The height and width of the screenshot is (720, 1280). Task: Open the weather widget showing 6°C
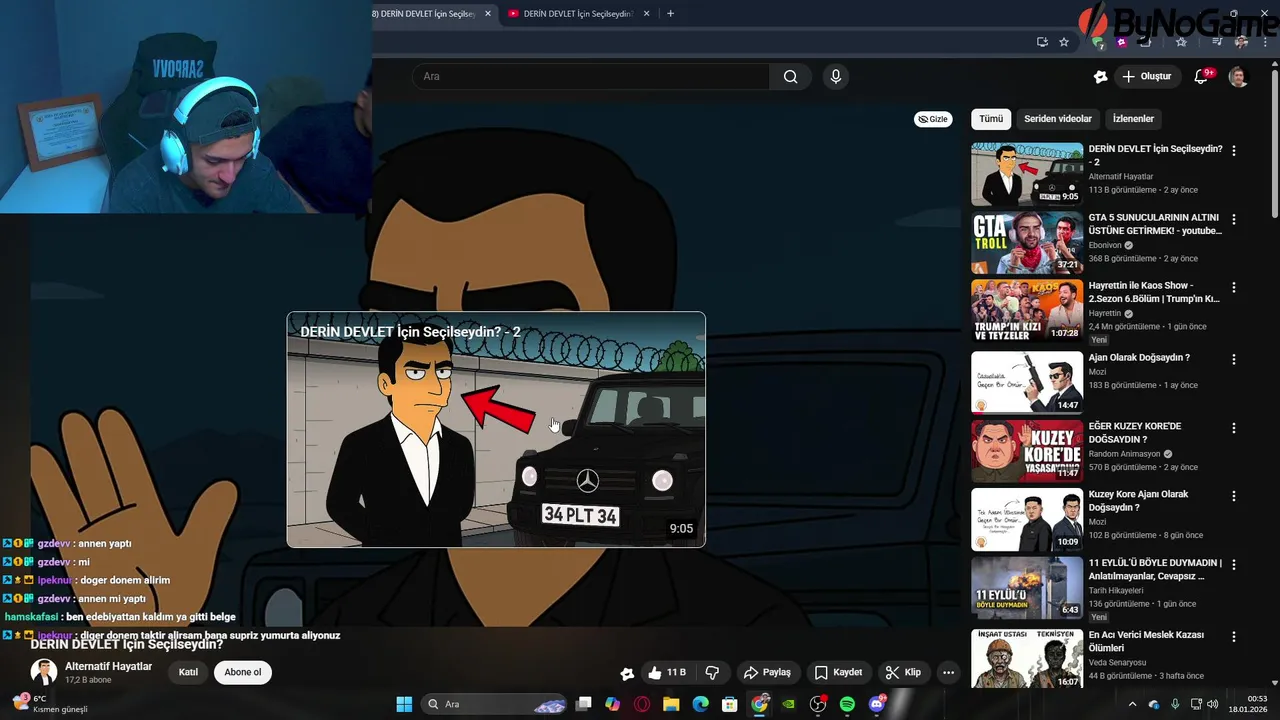pyautogui.click(x=48, y=704)
